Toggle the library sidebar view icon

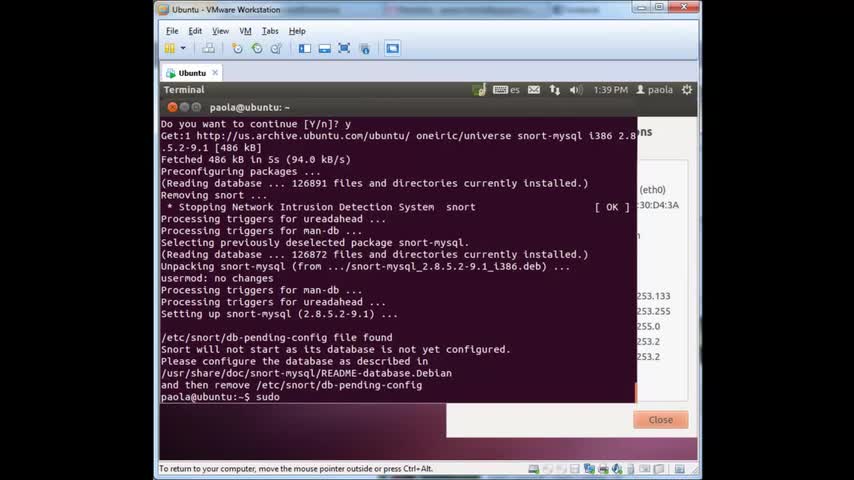click(304, 48)
